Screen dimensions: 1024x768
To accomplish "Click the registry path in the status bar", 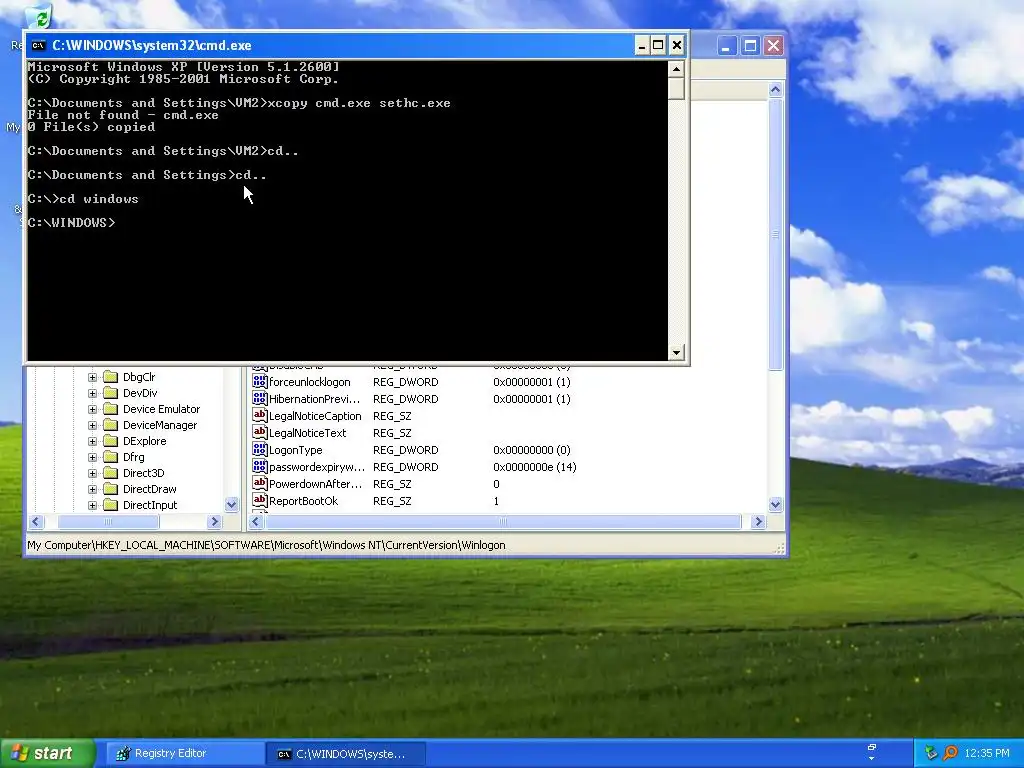I will coord(266,545).
